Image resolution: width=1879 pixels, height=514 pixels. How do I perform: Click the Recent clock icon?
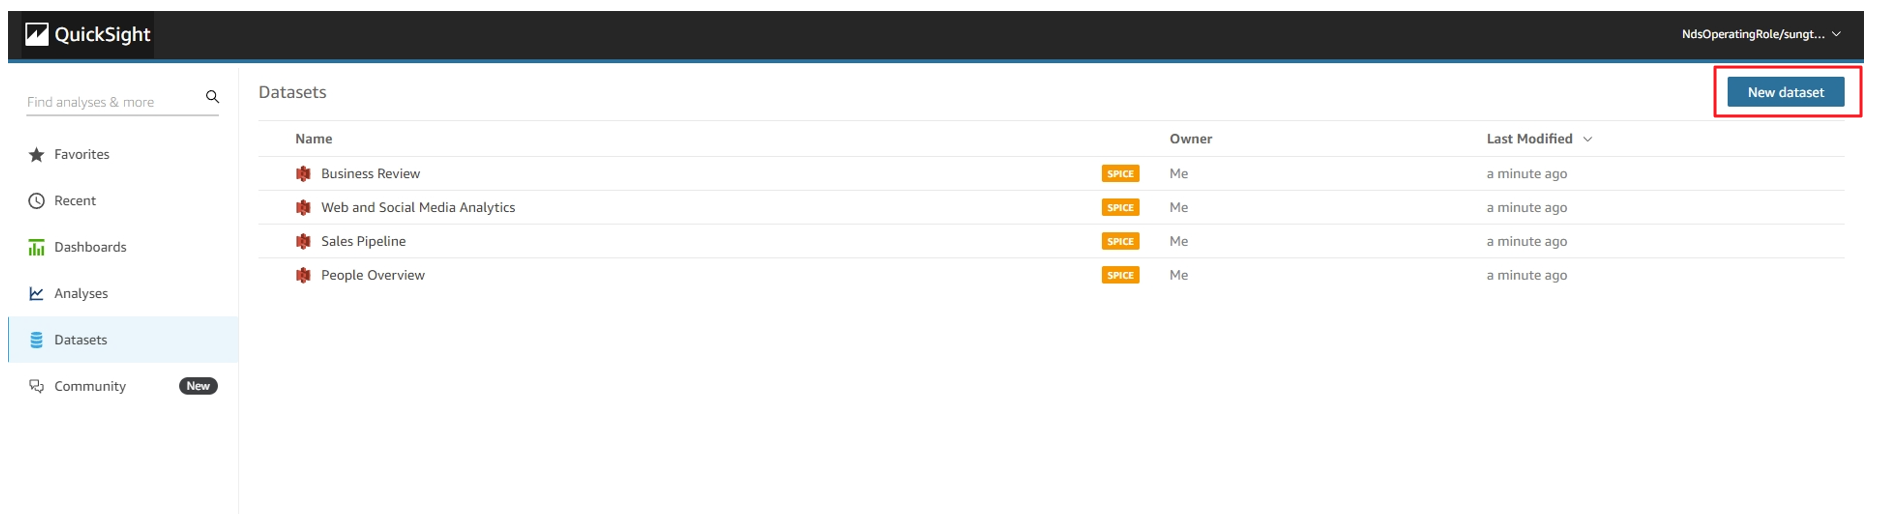tap(37, 201)
